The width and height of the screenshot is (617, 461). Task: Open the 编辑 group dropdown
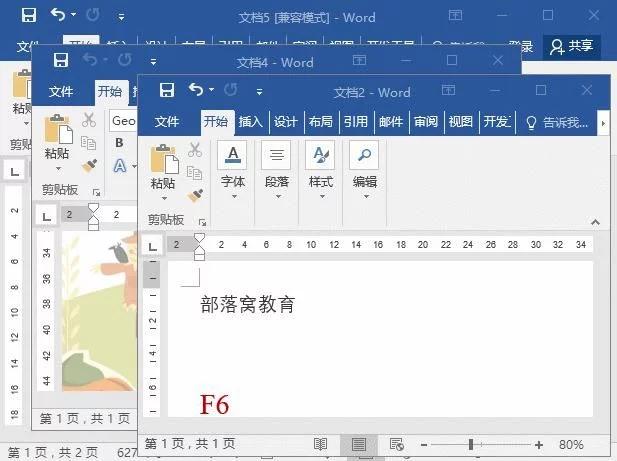(x=365, y=170)
